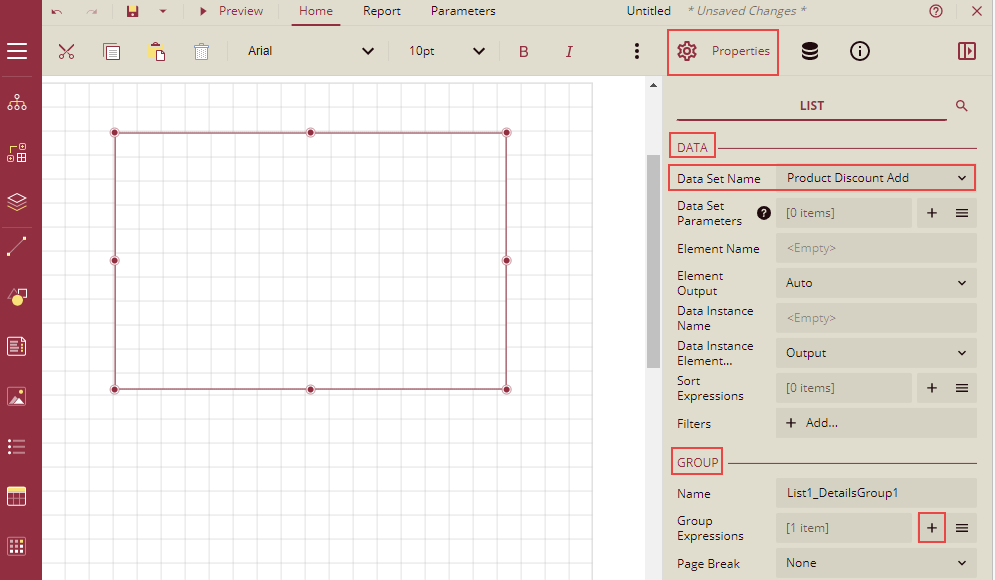Add a filter with Add... button
Image resolution: width=995 pixels, height=580 pixels.
[876, 423]
